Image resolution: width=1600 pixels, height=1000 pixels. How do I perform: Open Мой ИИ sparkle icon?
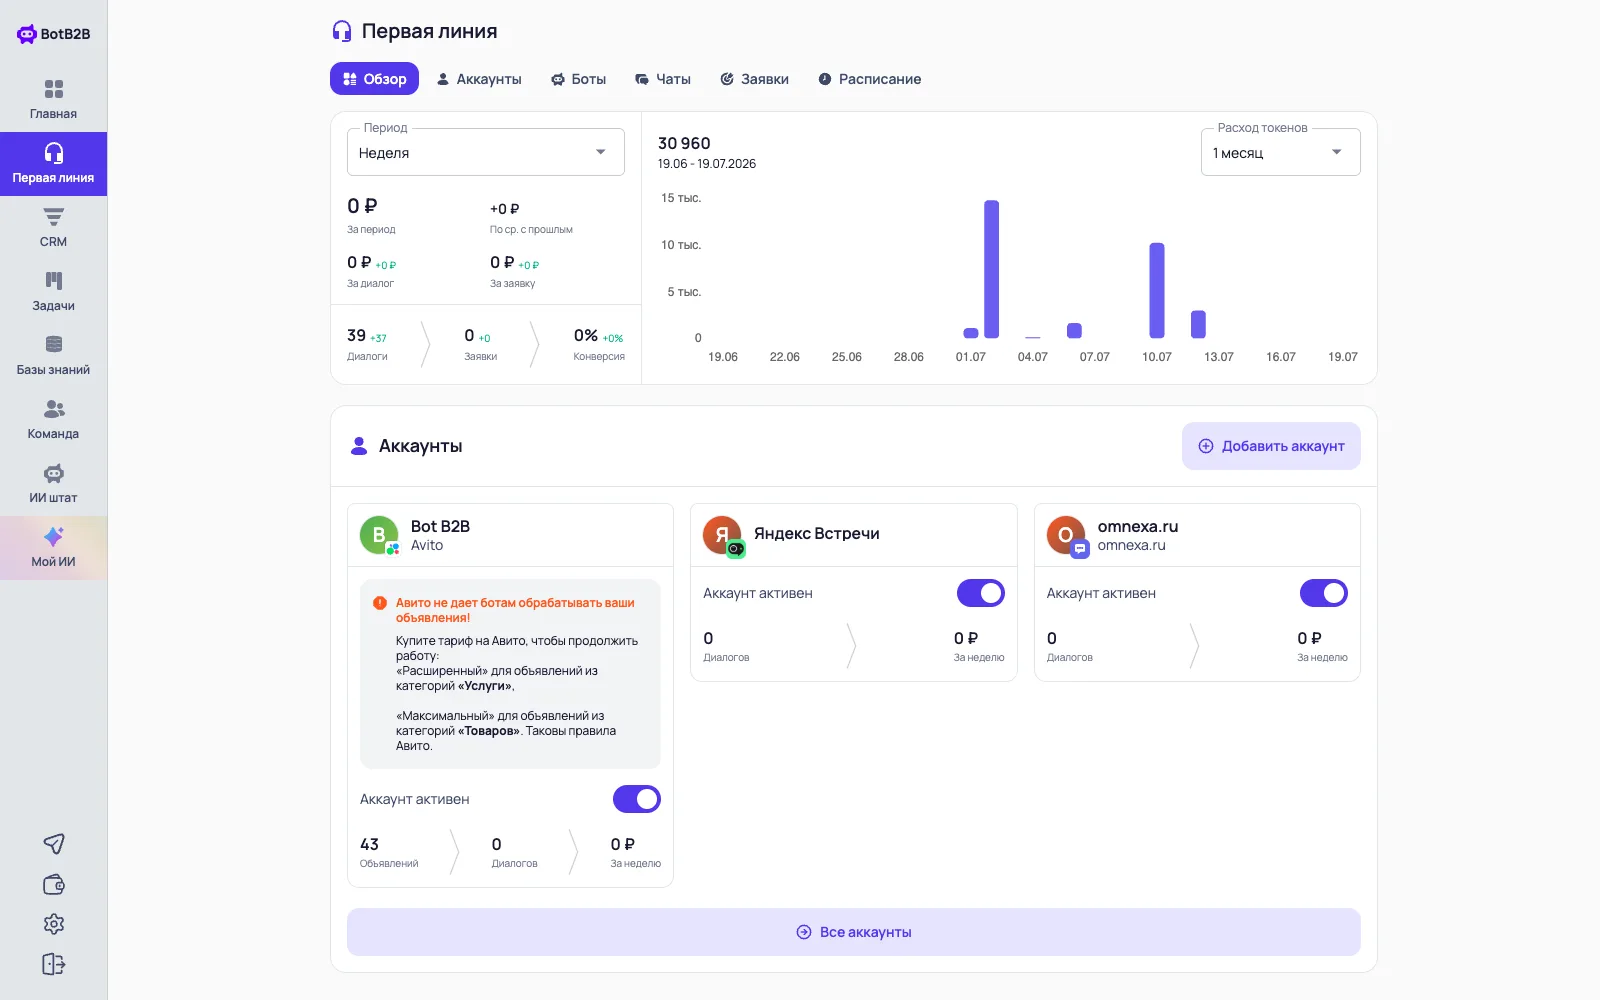click(53, 537)
